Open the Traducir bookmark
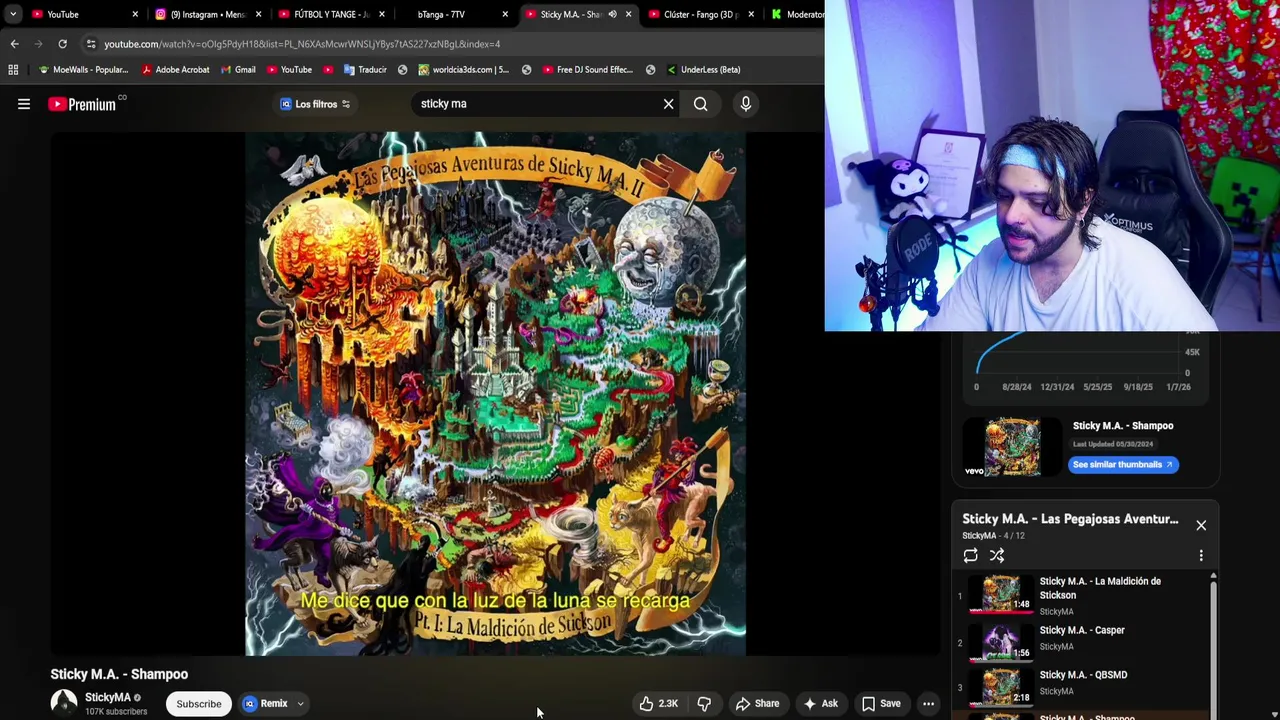Viewport: 1280px width, 720px height. [x=364, y=70]
